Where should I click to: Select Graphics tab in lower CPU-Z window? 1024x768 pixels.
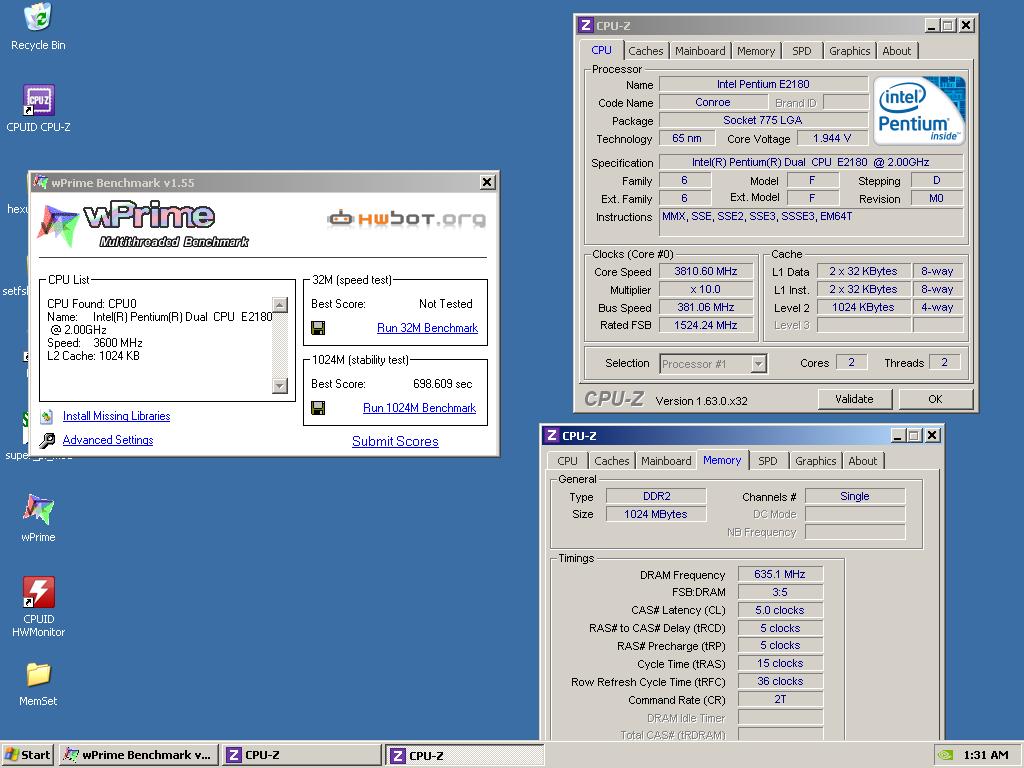(815, 461)
